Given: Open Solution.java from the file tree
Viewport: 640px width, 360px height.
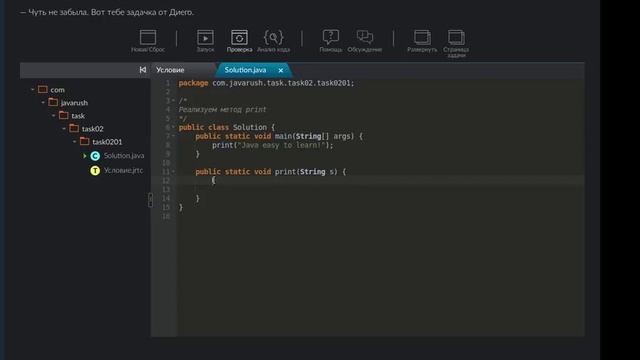Looking at the screenshot, I should click(124, 156).
